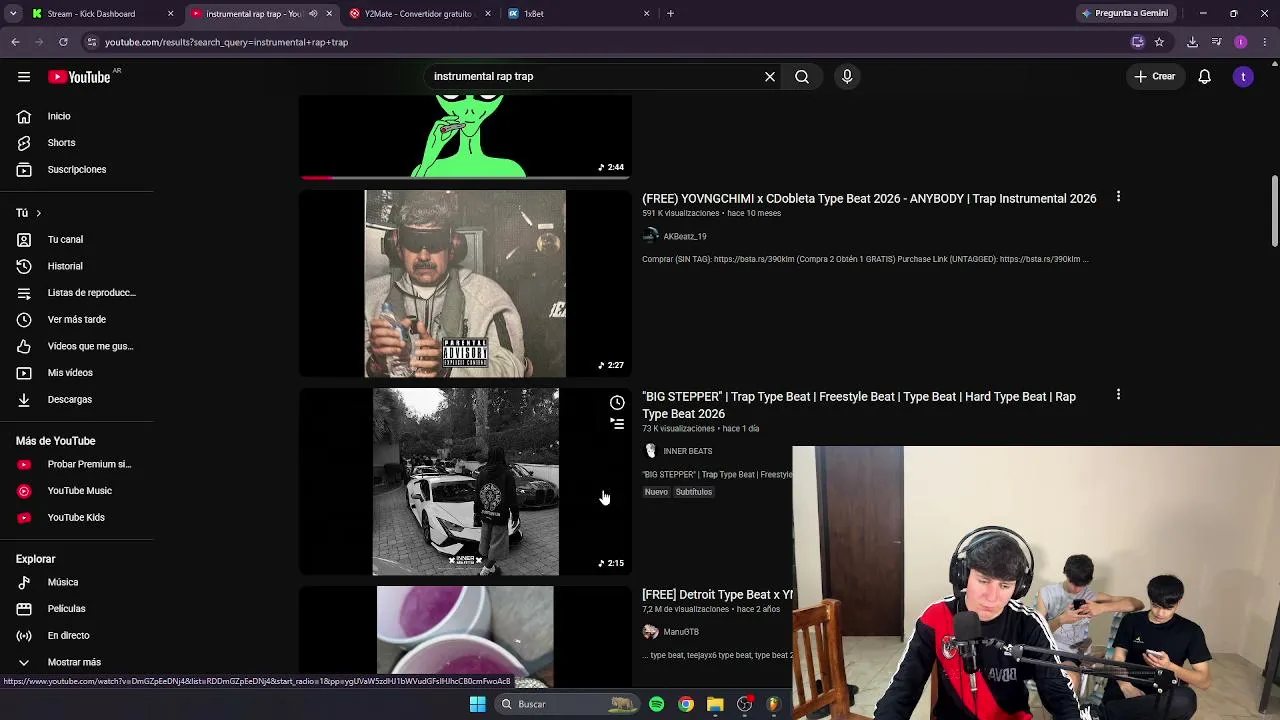
Task: Open the YOVNGCHIMI x CDobleta Type Beat title
Action: (x=869, y=198)
